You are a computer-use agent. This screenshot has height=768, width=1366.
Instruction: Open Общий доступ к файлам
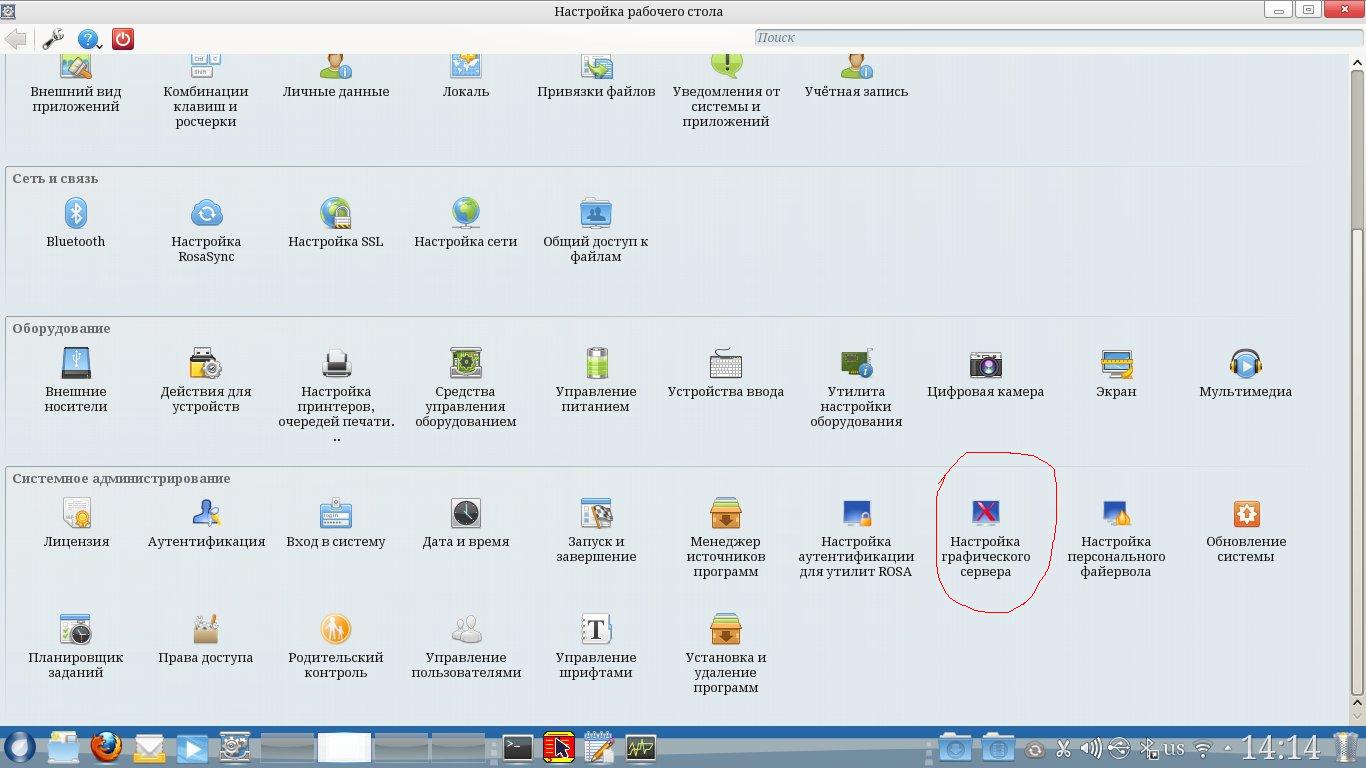tap(596, 230)
